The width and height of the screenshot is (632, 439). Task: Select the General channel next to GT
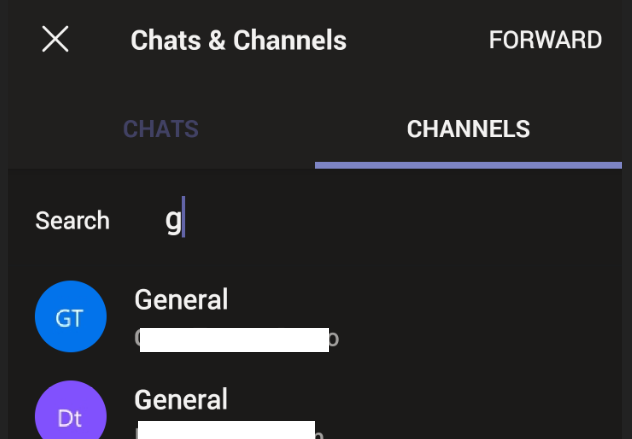[181, 299]
